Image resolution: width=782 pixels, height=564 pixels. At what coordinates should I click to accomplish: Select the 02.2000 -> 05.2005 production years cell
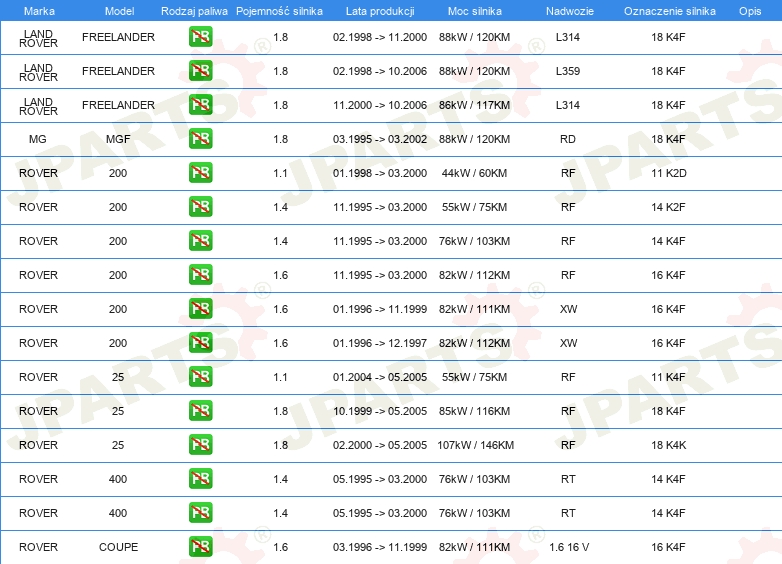point(380,444)
